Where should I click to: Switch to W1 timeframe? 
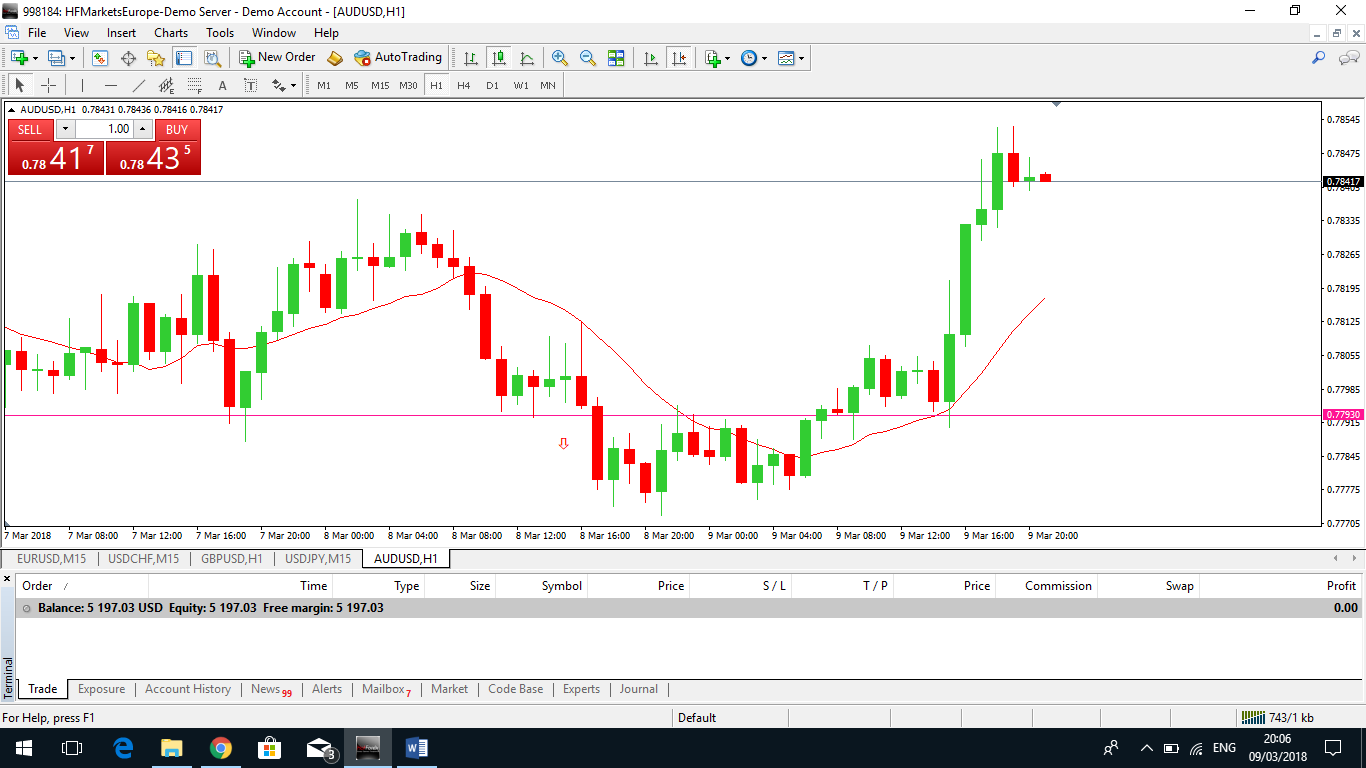(x=521, y=85)
